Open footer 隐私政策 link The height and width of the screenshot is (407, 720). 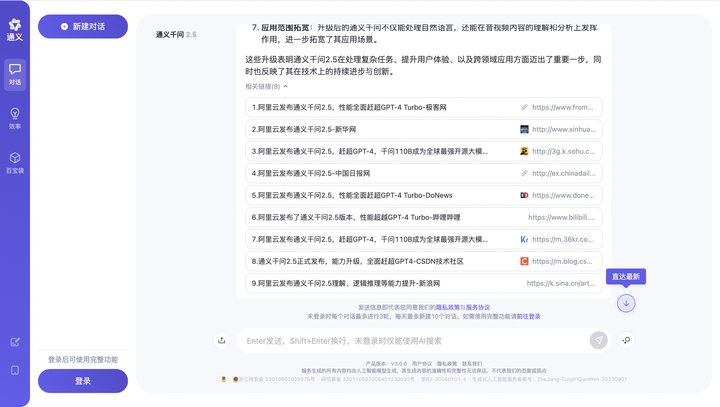click(446, 363)
